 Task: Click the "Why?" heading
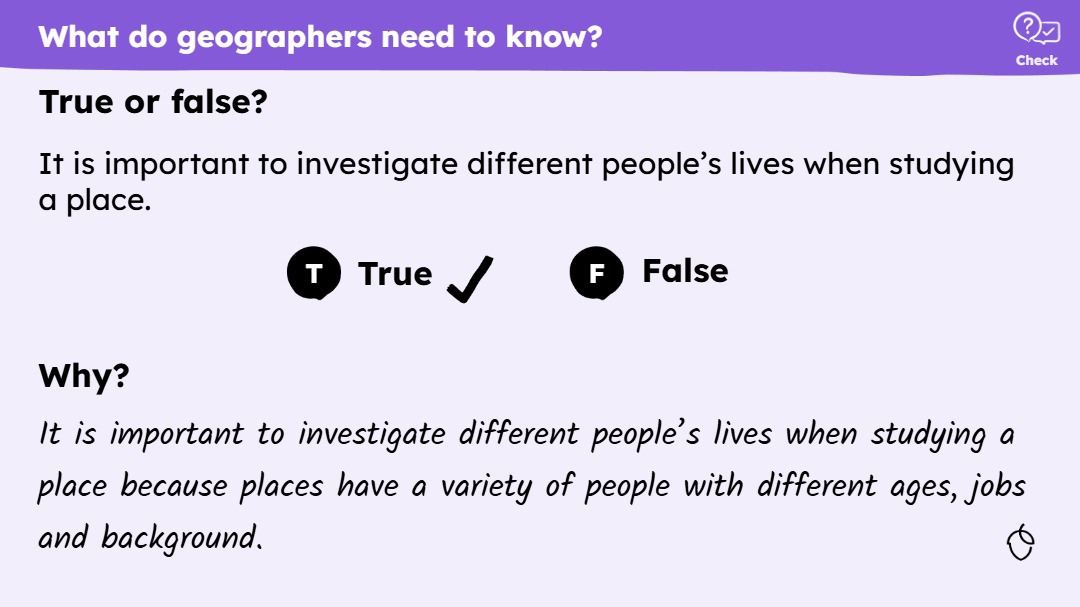[84, 377]
